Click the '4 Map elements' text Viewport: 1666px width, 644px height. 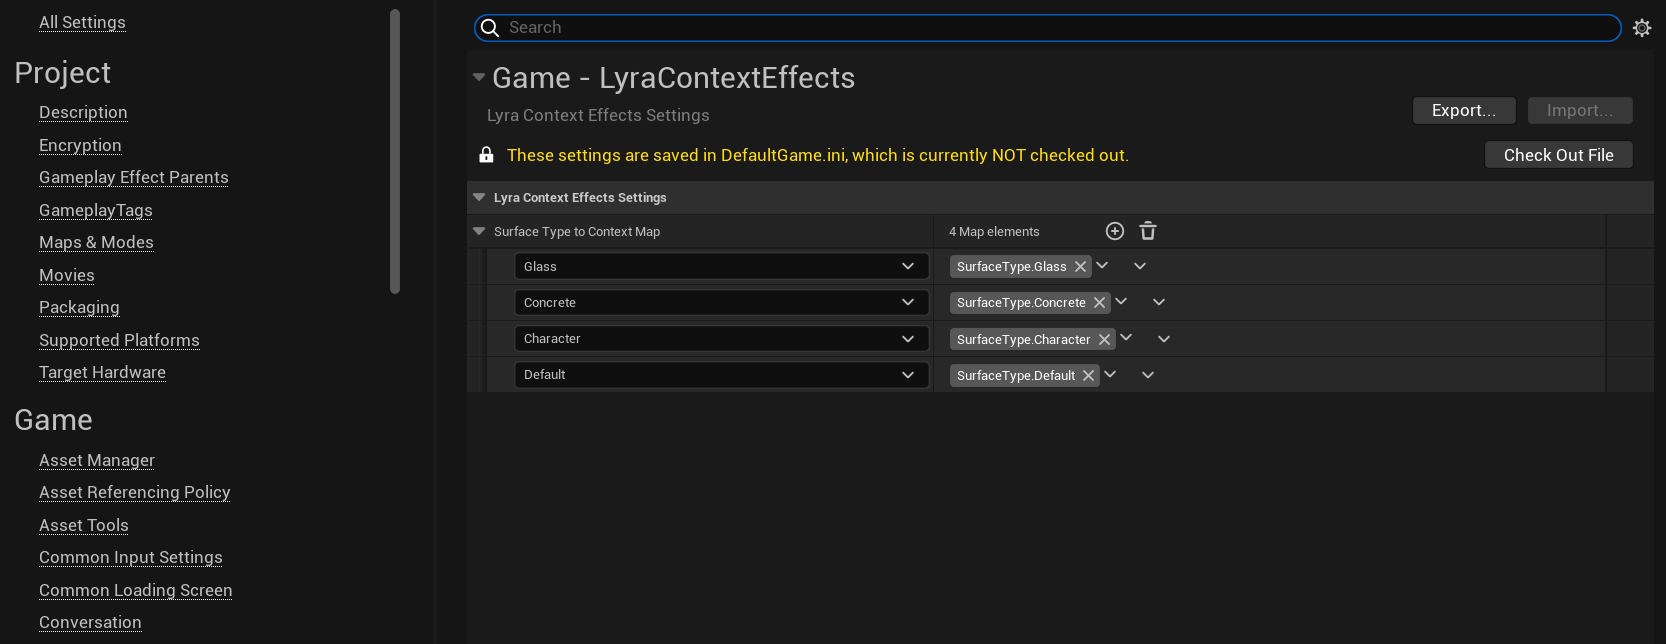pos(994,231)
